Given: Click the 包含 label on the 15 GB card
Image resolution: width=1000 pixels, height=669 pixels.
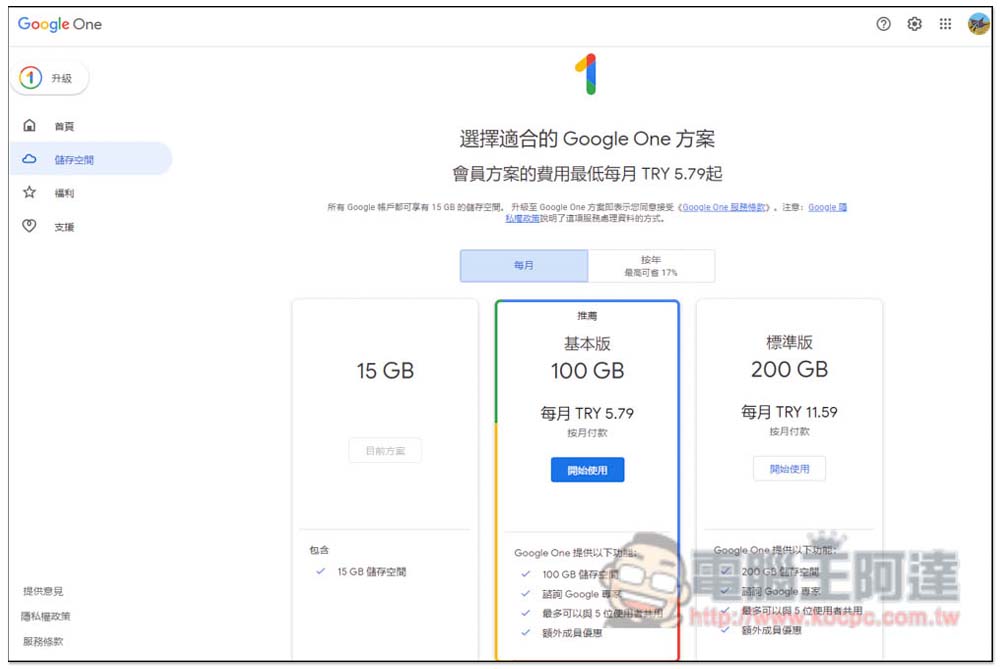Looking at the screenshot, I should click(x=319, y=550).
